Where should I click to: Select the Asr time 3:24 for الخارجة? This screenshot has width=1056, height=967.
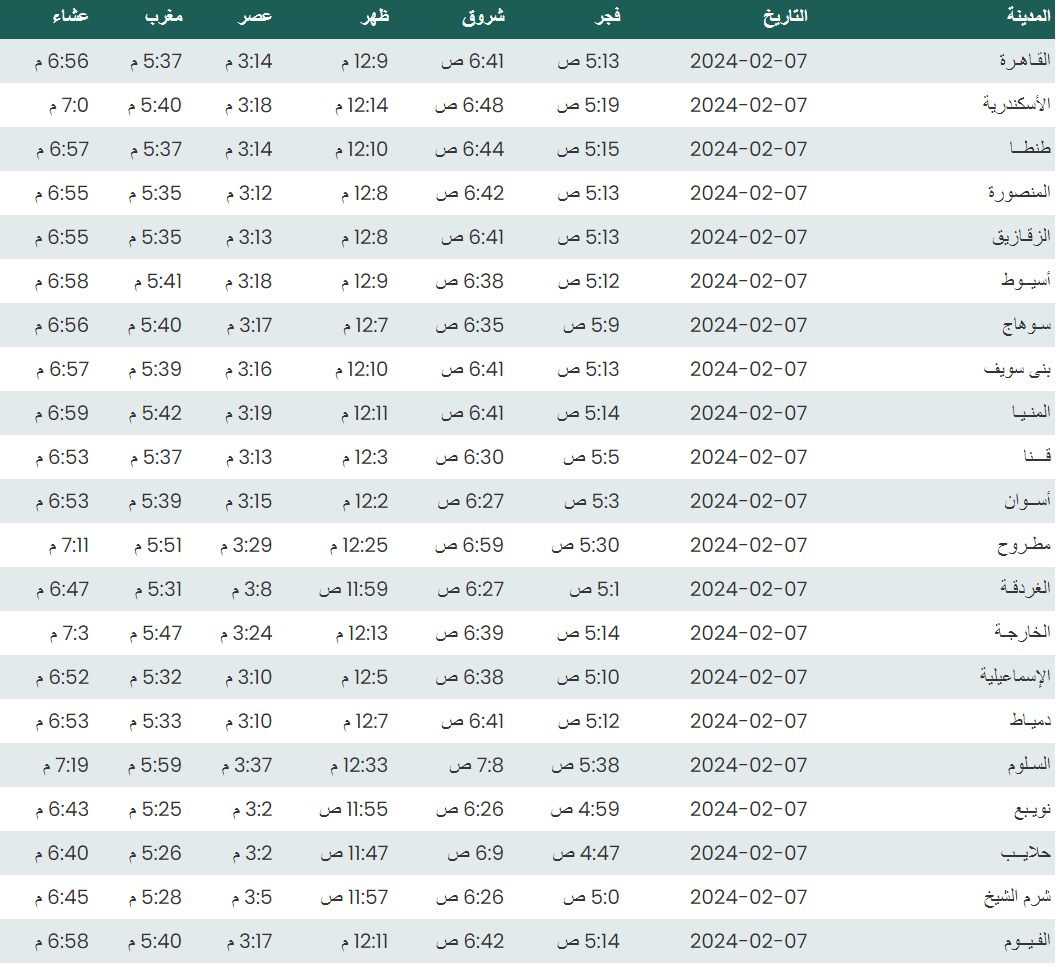click(248, 633)
